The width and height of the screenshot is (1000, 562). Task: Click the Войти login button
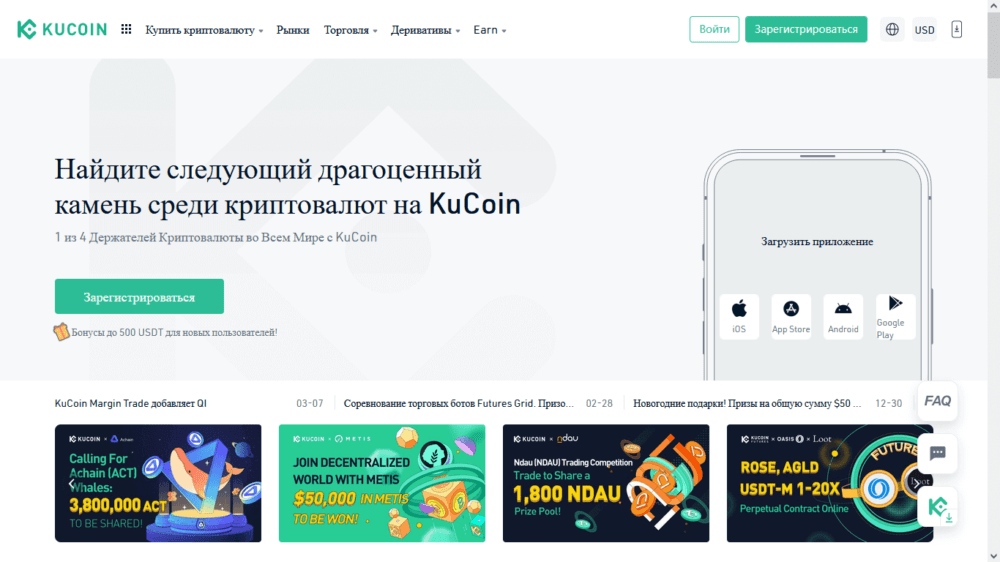point(714,29)
